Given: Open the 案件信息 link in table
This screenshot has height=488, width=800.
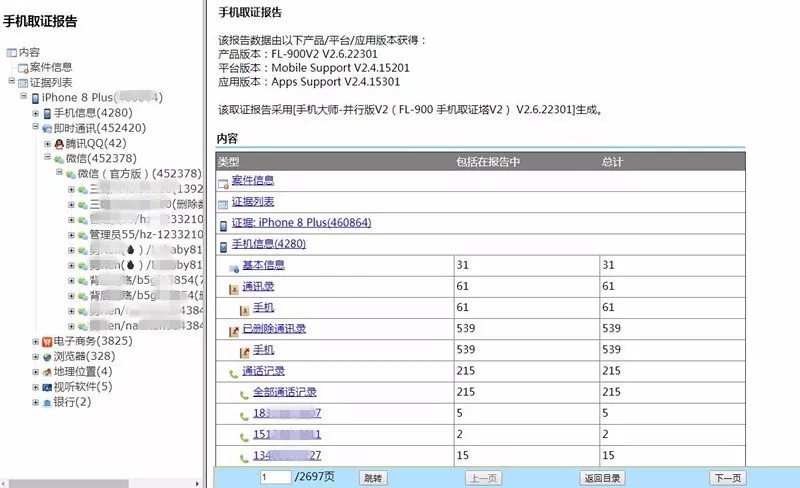Looking at the screenshot, I should click(253, 180).
